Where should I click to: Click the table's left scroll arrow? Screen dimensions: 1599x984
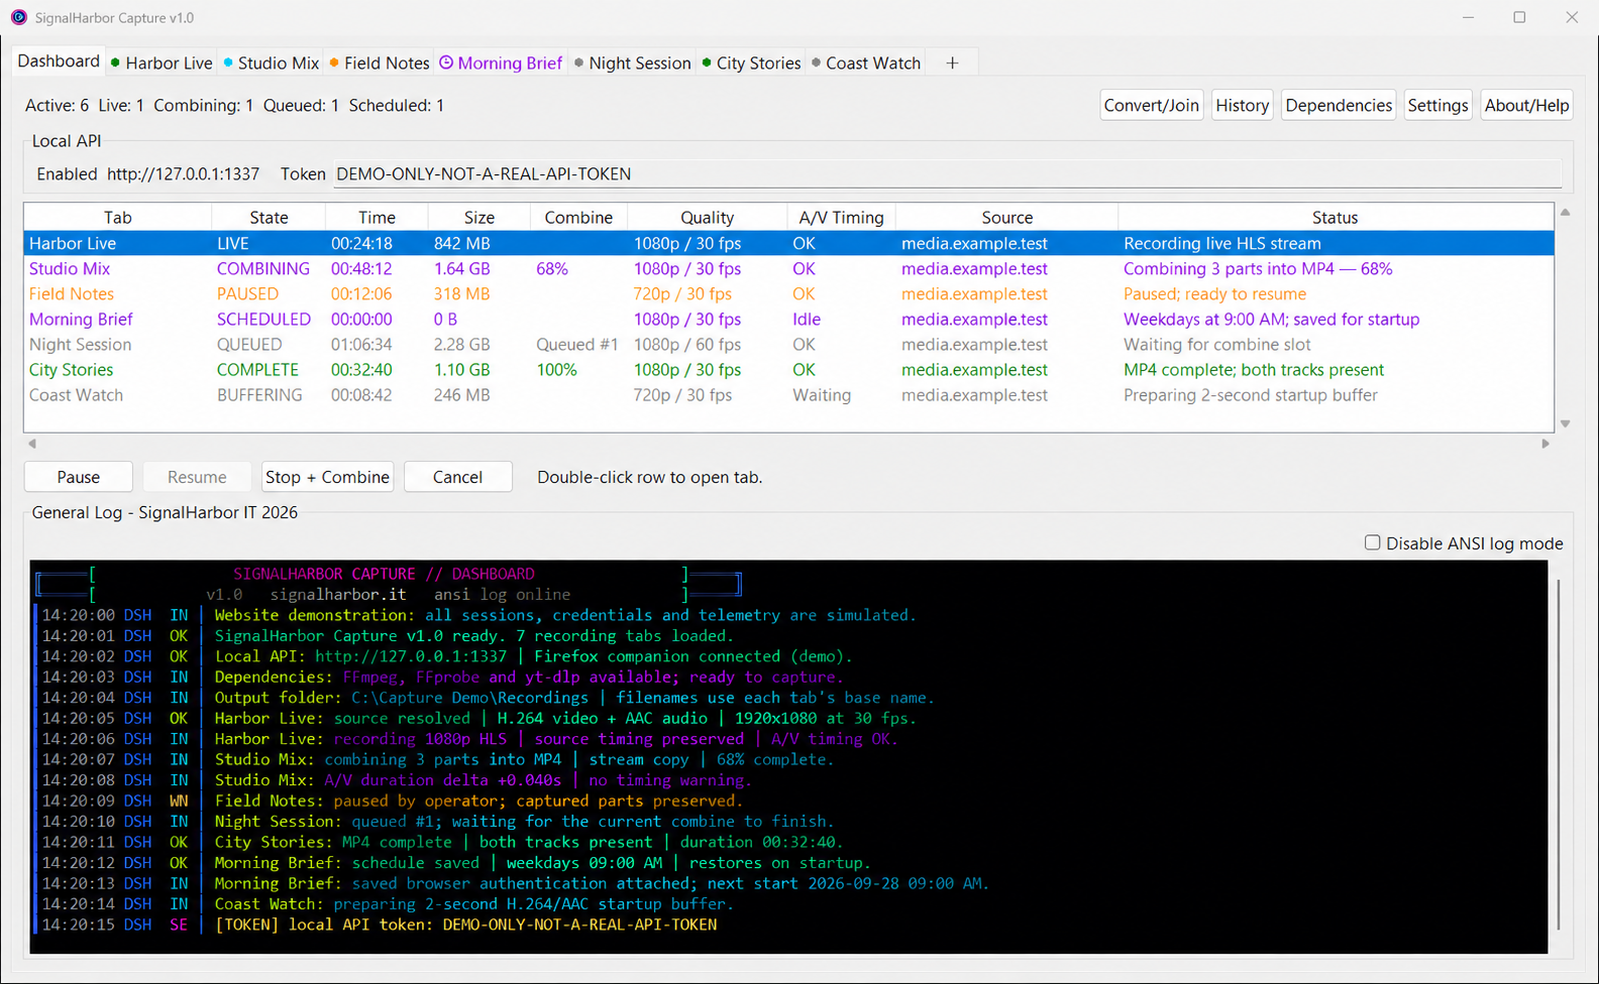click(x=32, y=443)
